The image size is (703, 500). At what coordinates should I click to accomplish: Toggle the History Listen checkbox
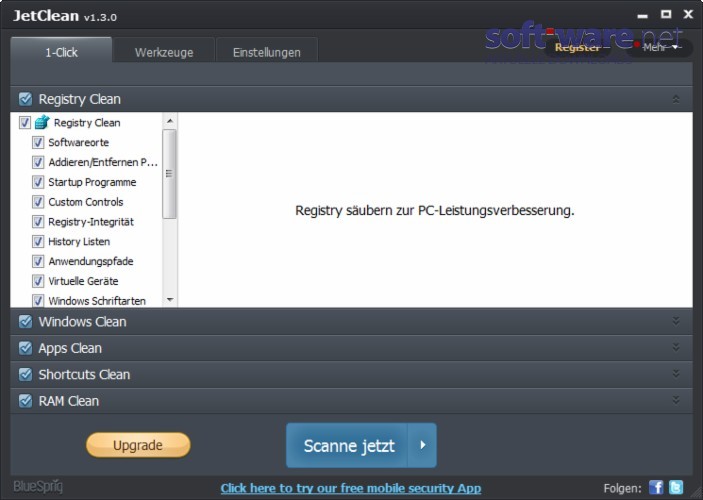click(x=38, y=241)
